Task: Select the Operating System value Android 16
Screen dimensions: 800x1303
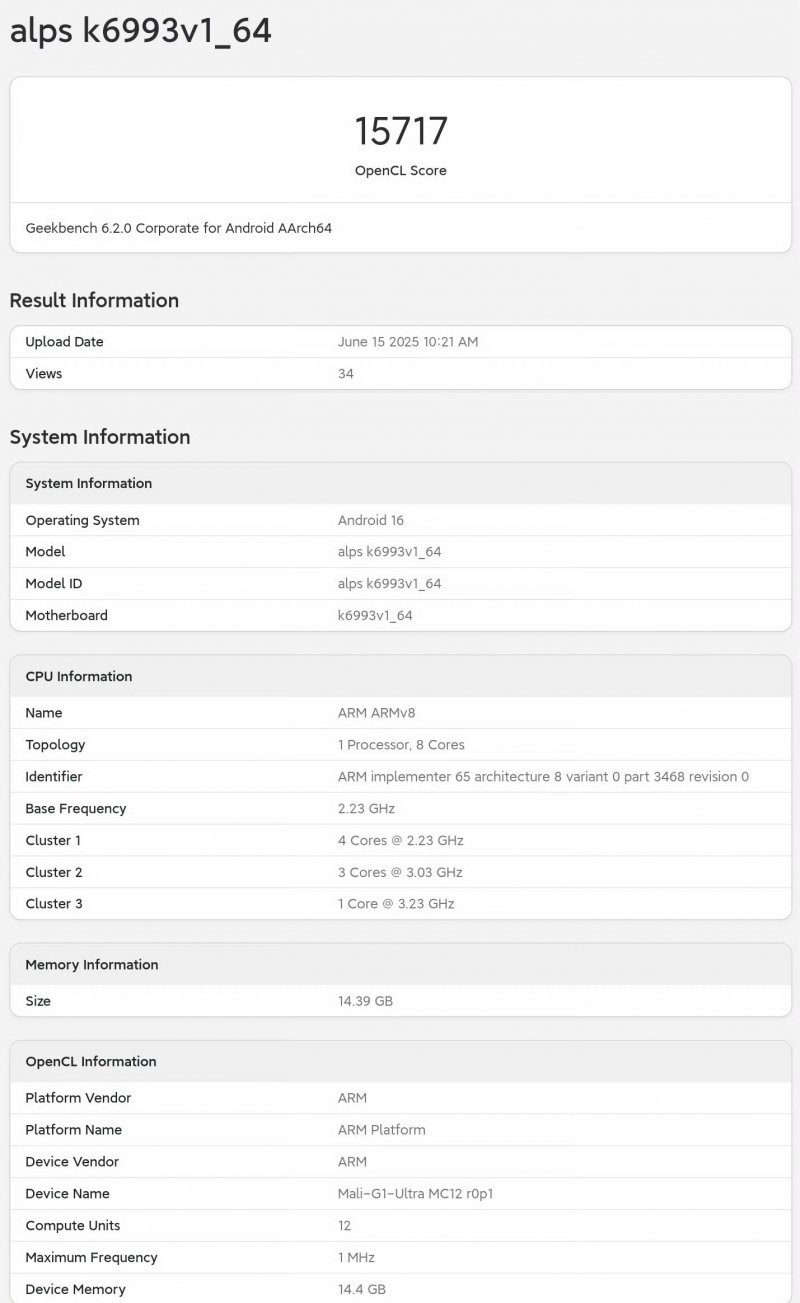Action: pyautogui.click(x=372, y=520)
